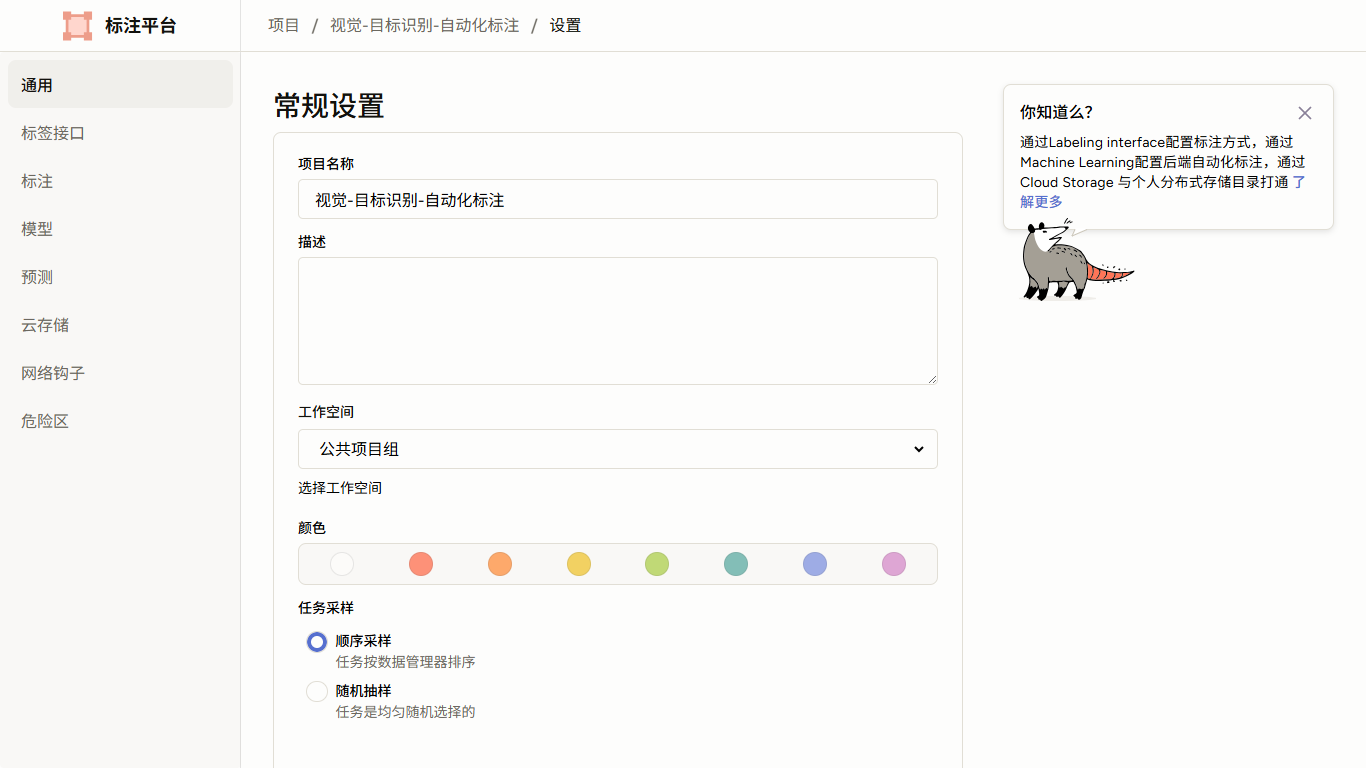Go to the 模型 settings section
The height and width of the screenshot is (768, 1366).
click(120, 229)
